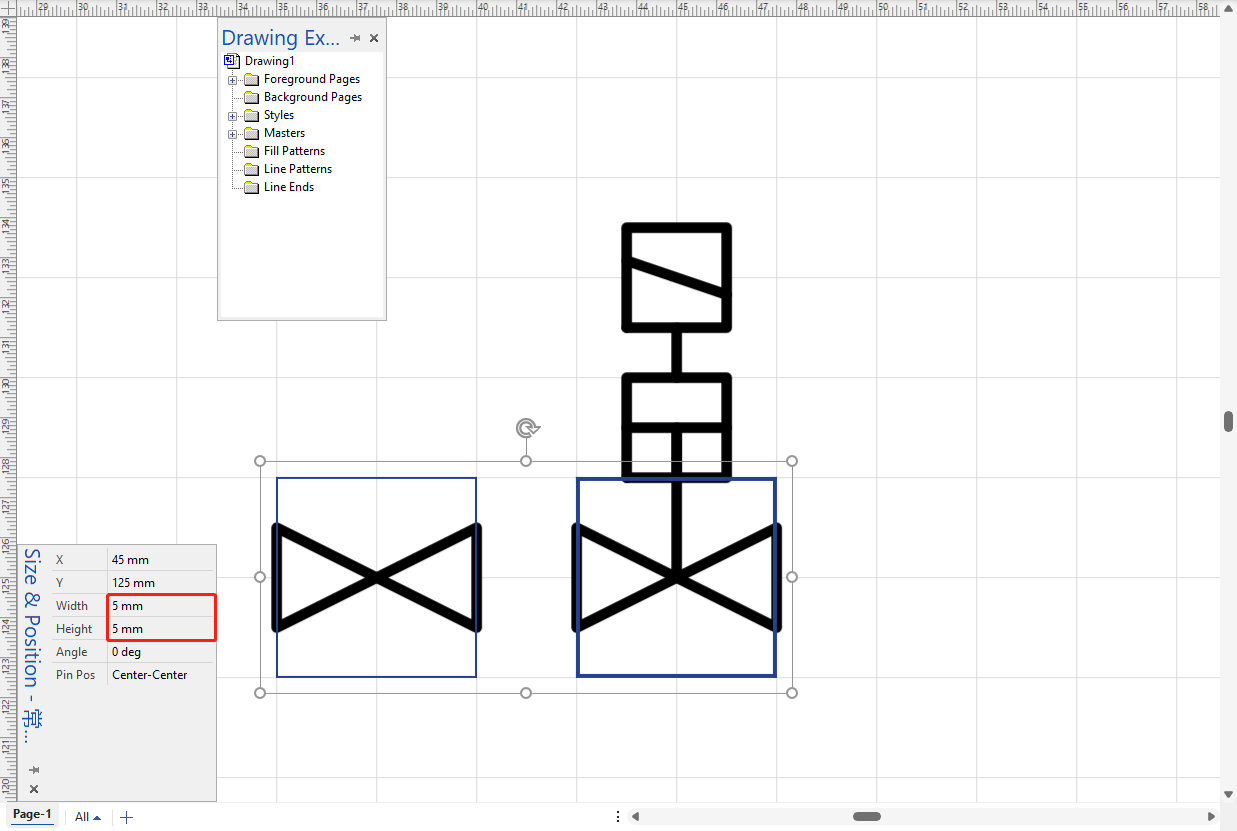The image size is (1237, 831).
Task: Click the Height value field
Action: (160, 629)
